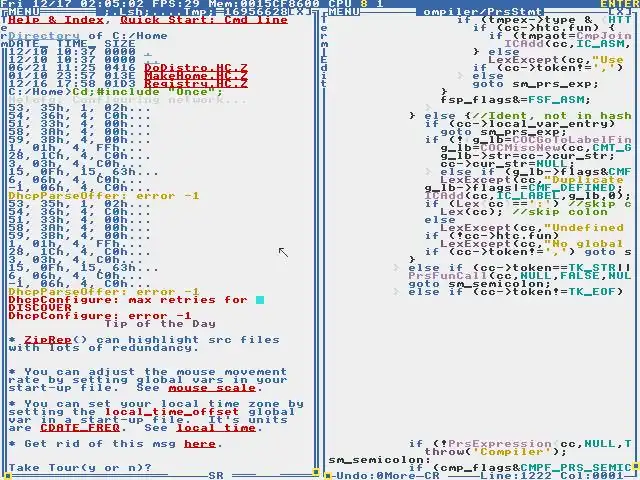Open the local_time_offset link

(x=172, y=412)
